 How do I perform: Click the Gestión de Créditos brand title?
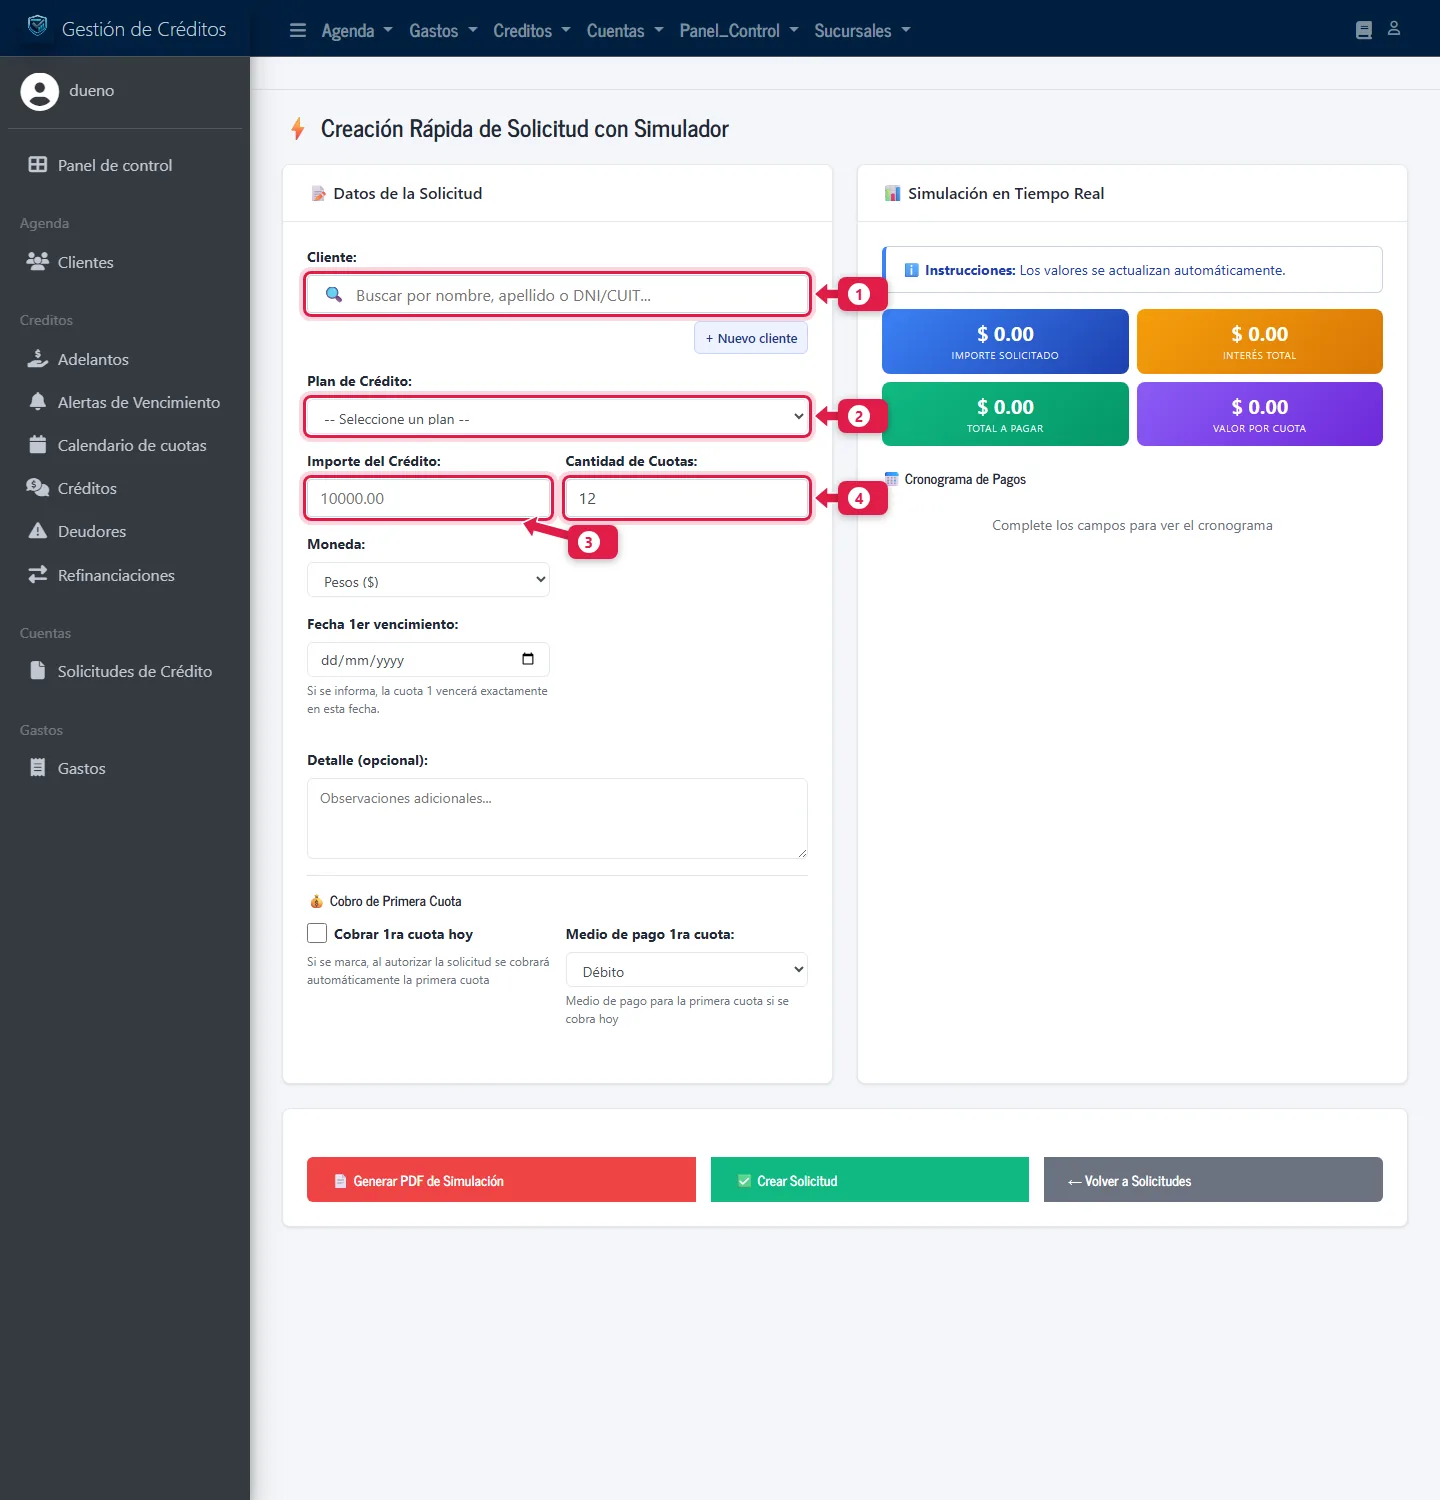[x=144, y=29]
